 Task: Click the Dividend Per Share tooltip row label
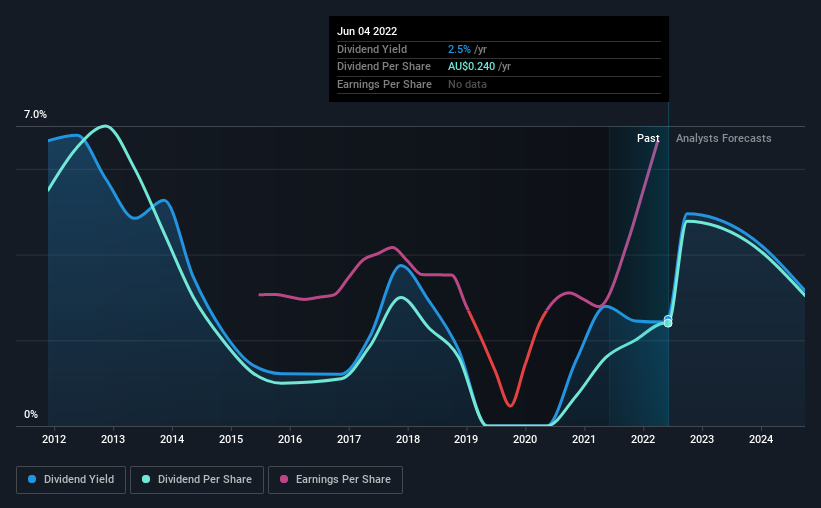[384, 67]
